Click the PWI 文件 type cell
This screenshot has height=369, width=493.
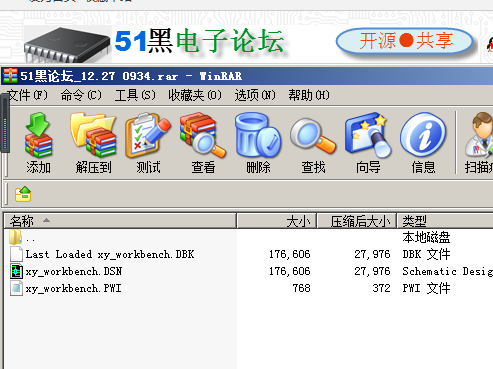[426, 288]
